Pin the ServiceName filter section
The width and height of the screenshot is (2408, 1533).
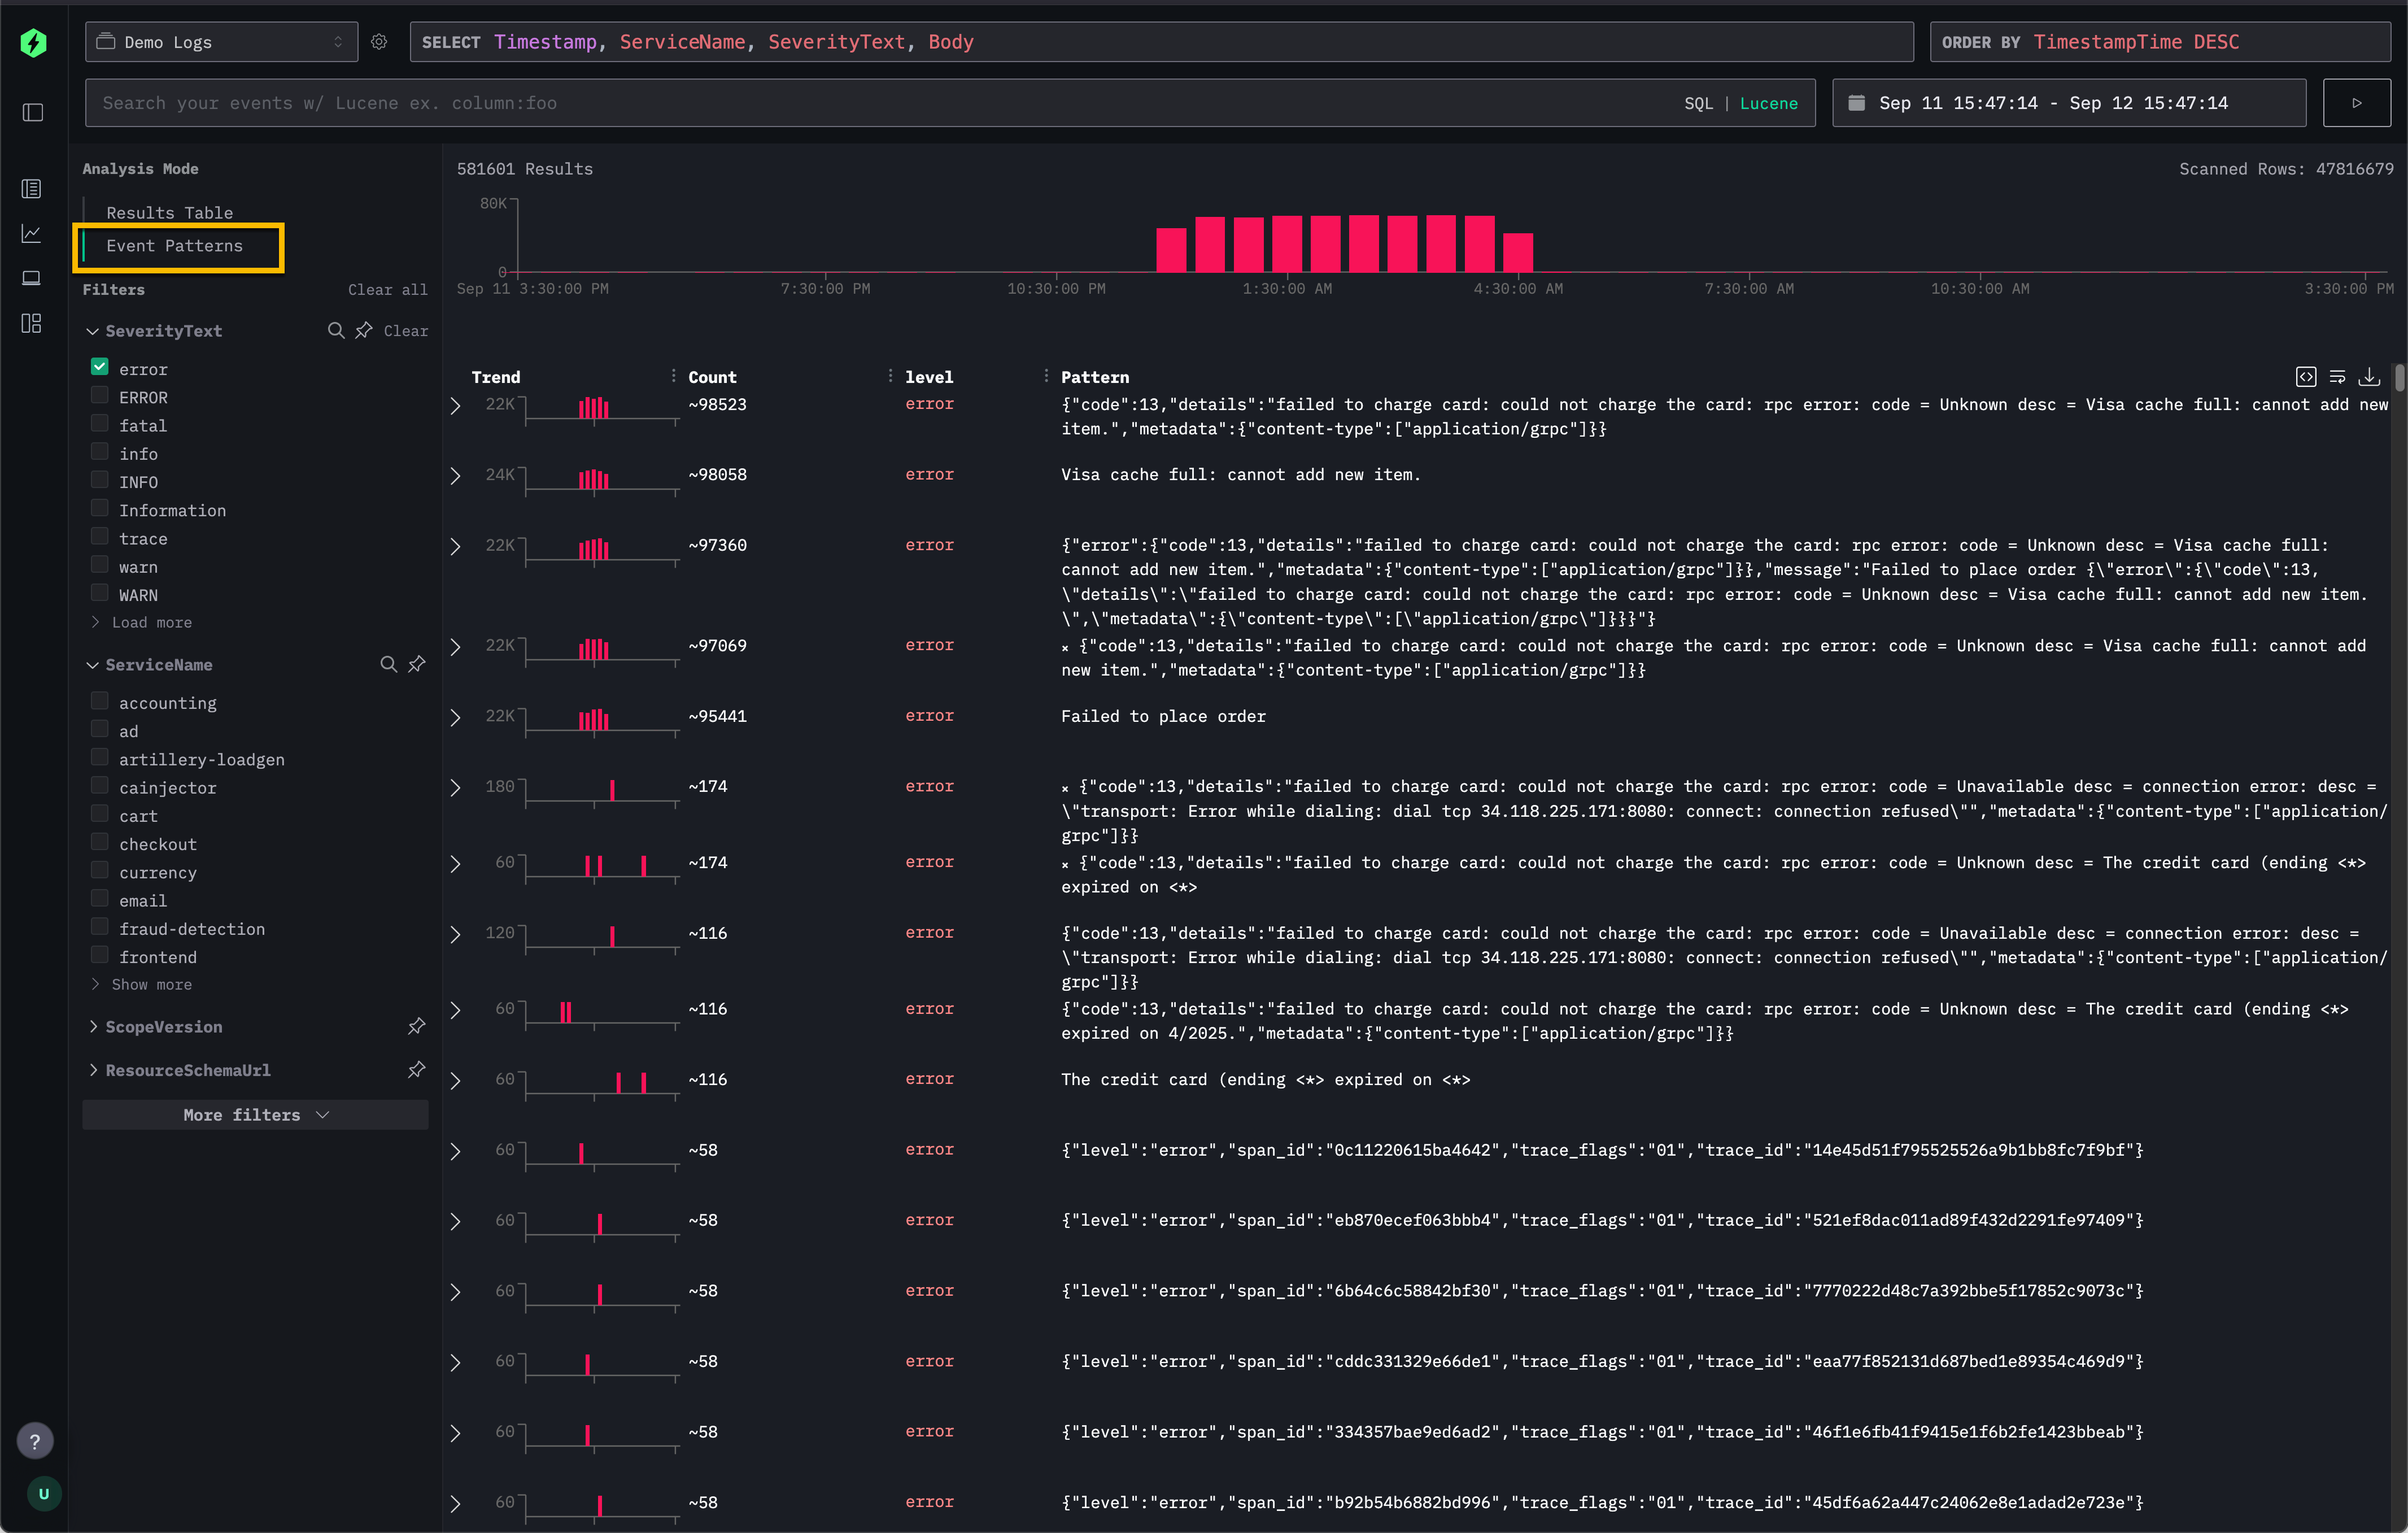(x=417, y=664)
